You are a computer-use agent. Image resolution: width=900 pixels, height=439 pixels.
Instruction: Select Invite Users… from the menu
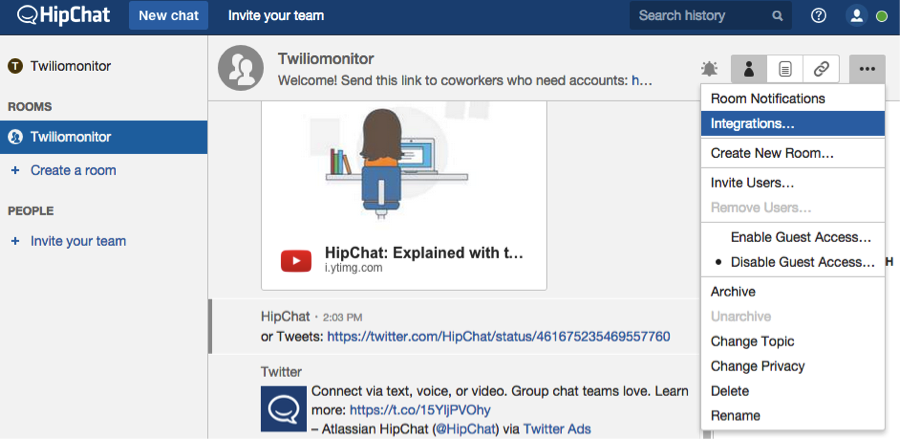point(793,183)
